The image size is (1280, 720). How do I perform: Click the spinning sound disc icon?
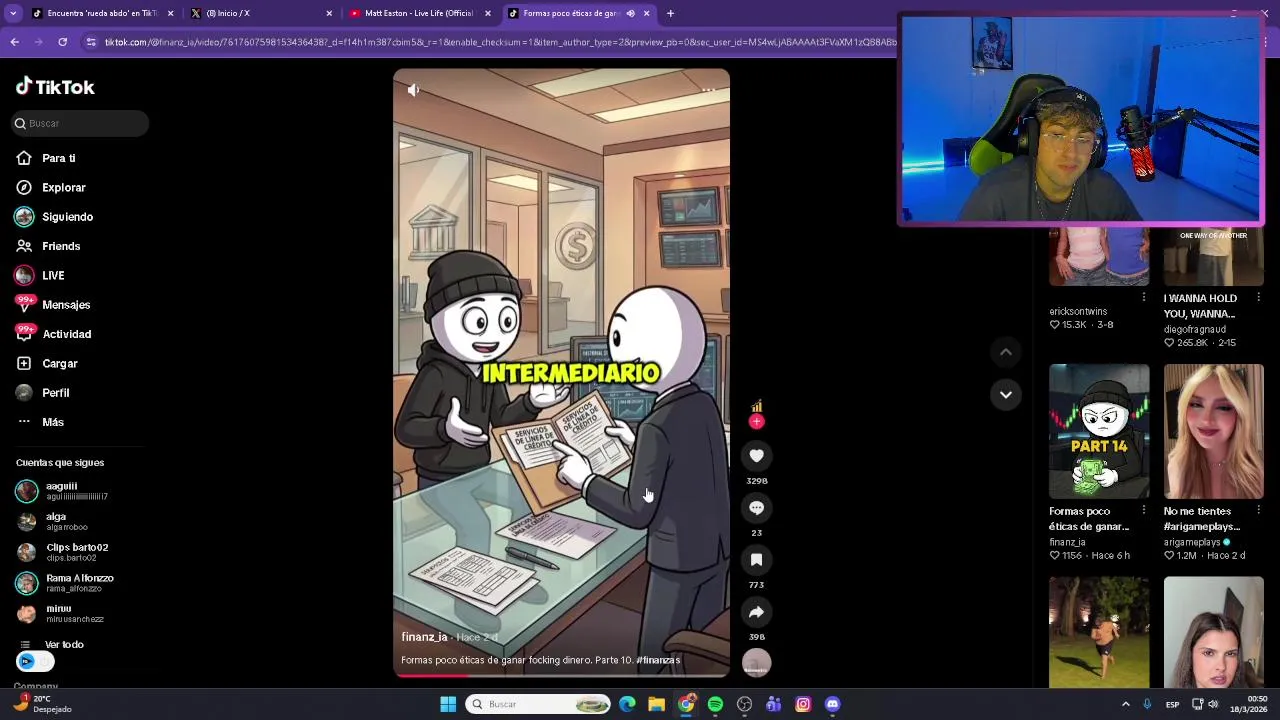point(757,662)
